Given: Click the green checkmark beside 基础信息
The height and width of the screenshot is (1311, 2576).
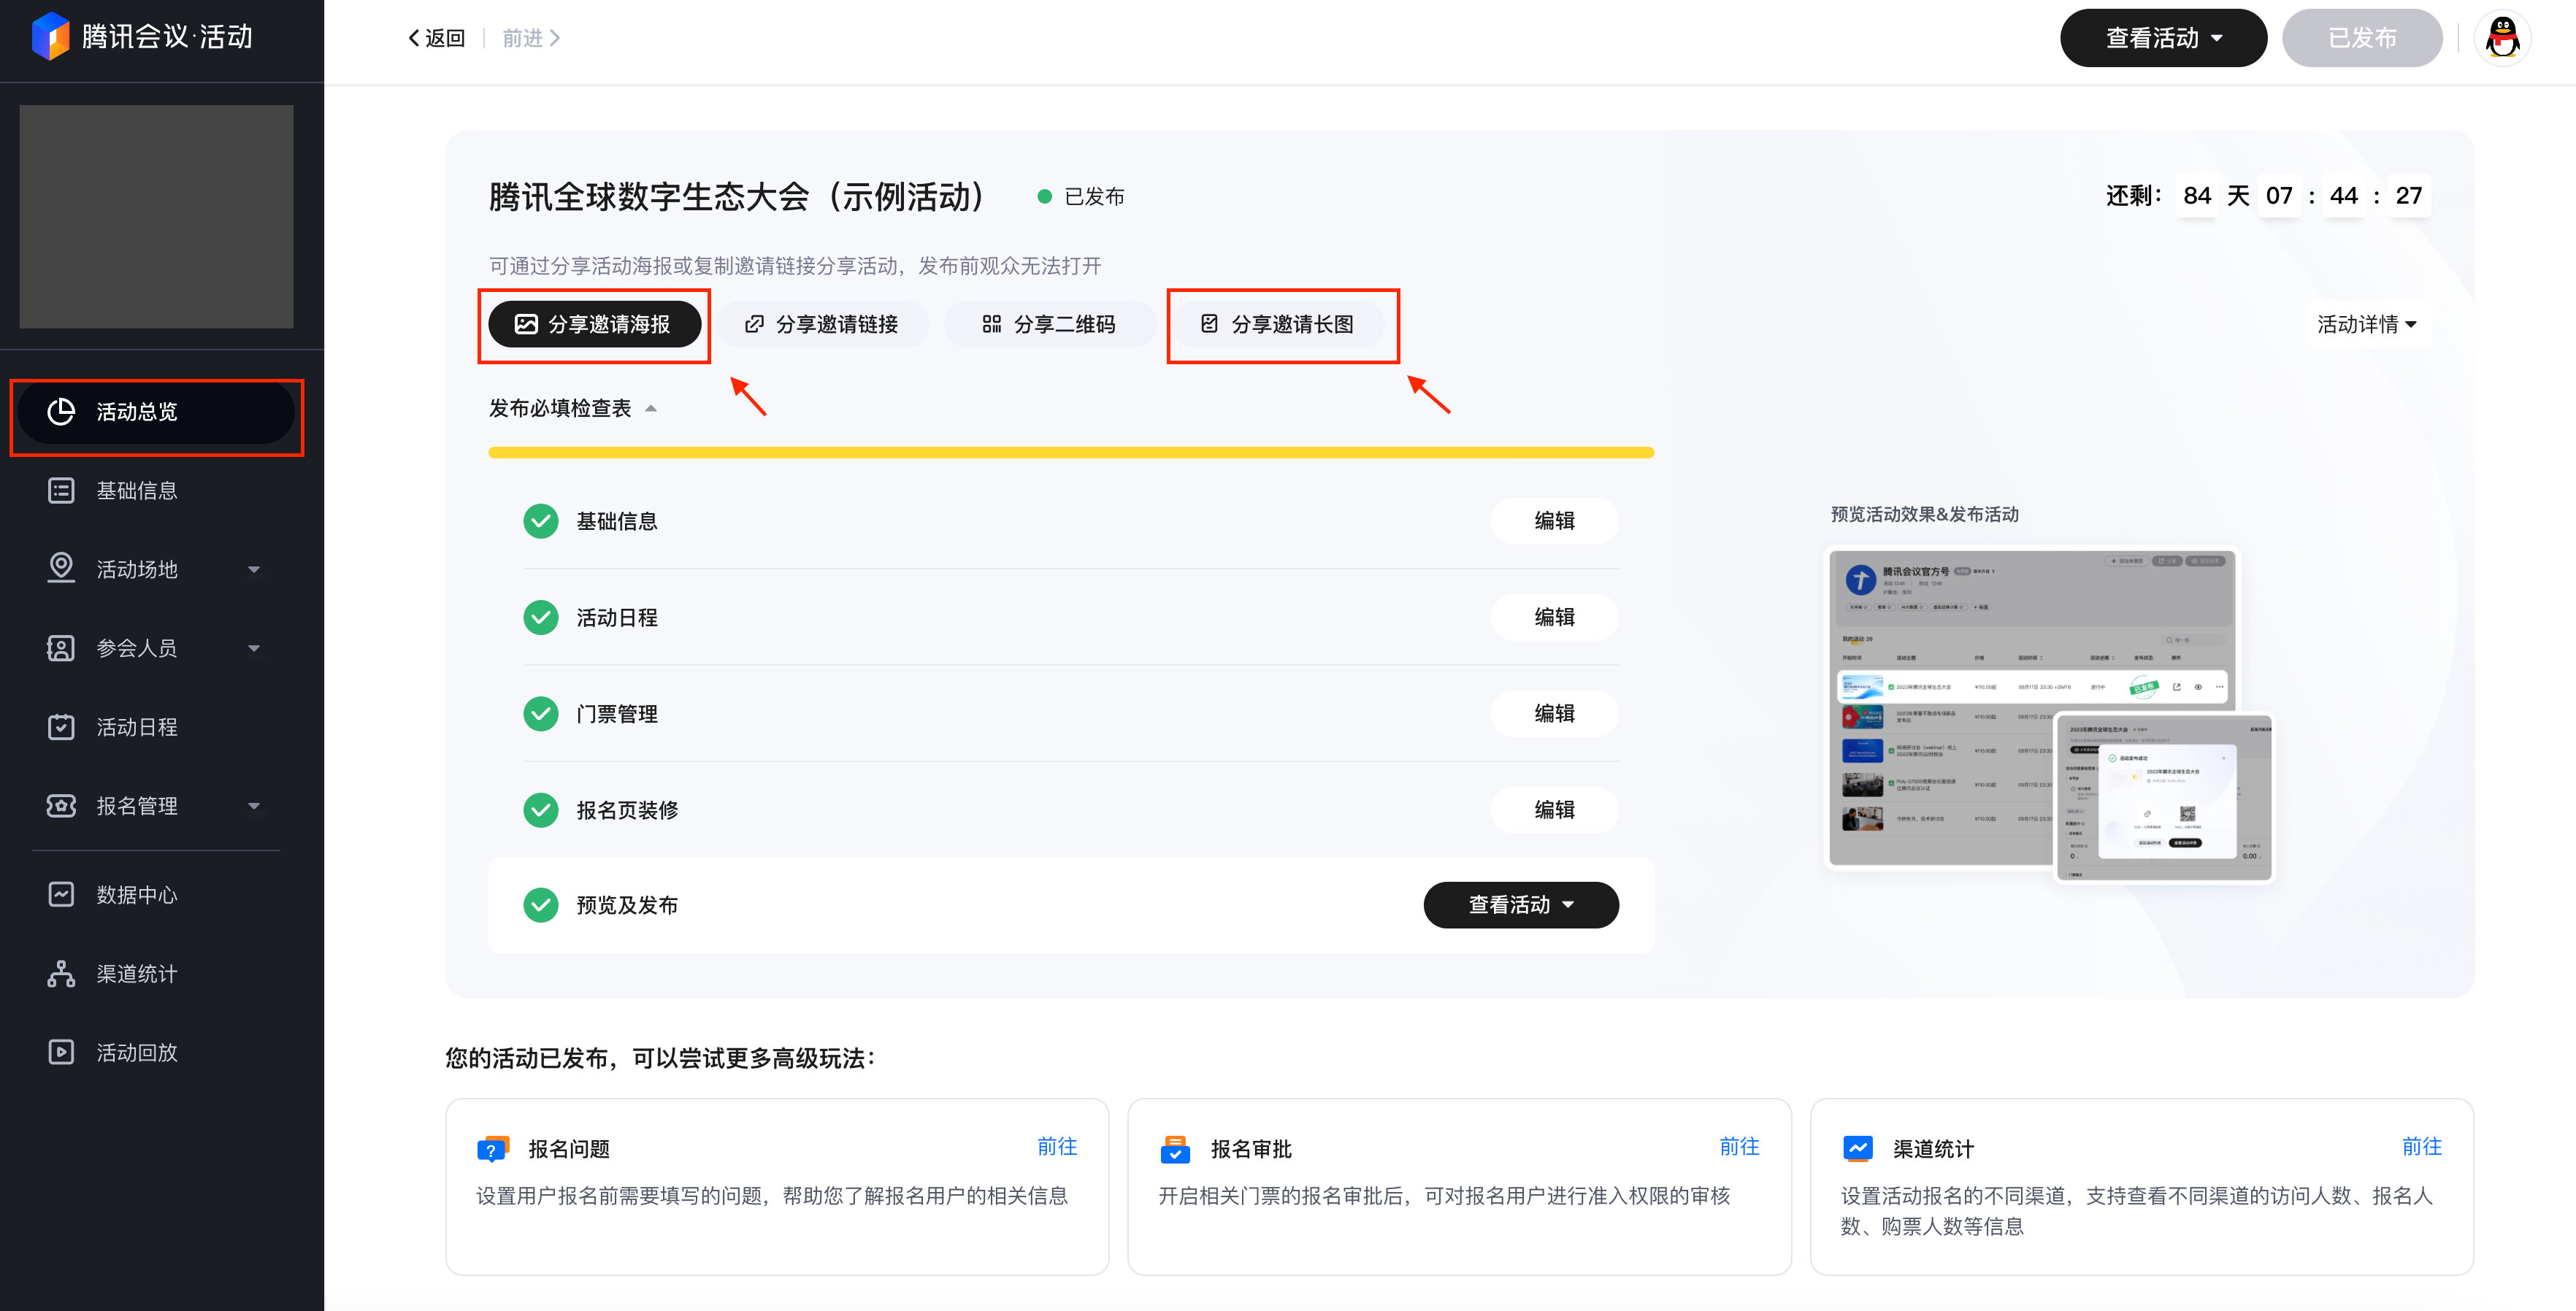Looking at the screenshot, I should tap(541, 521).
